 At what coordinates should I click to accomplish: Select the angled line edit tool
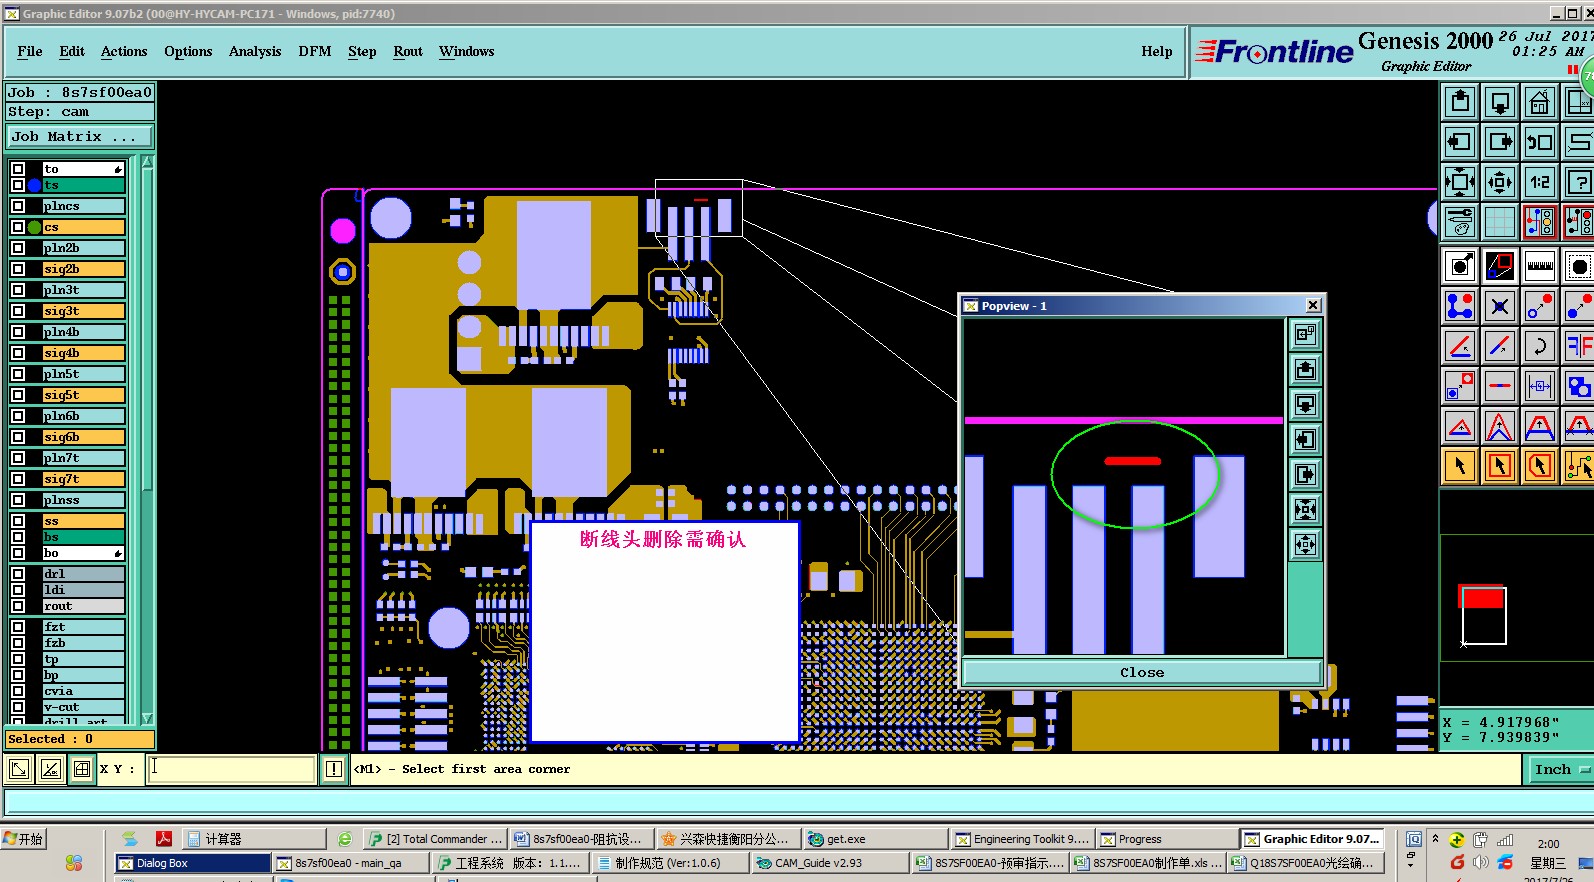click(x=1460, y=346)
